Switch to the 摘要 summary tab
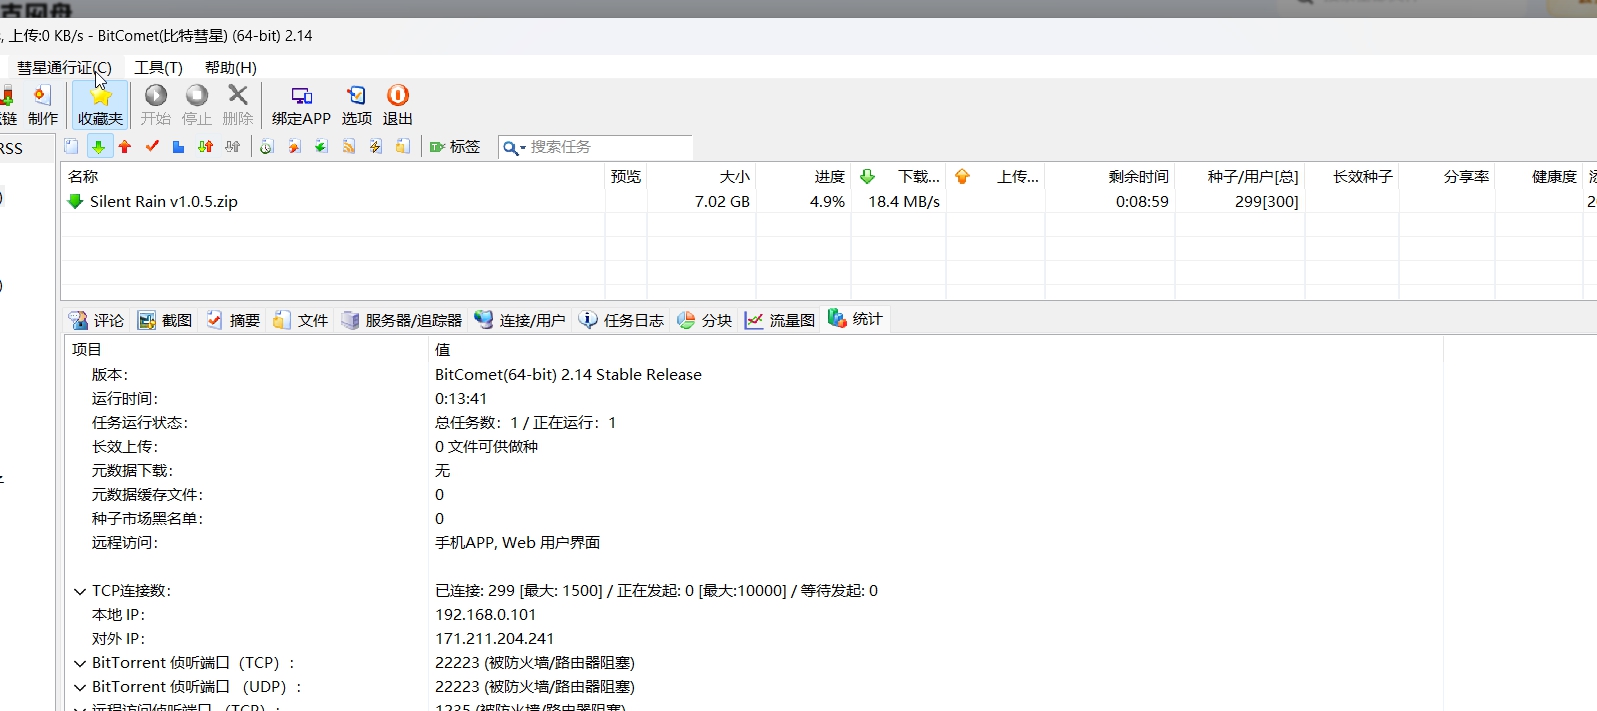Image resolution: width=1597 pixels, height=711 pixels. (233, 320)
